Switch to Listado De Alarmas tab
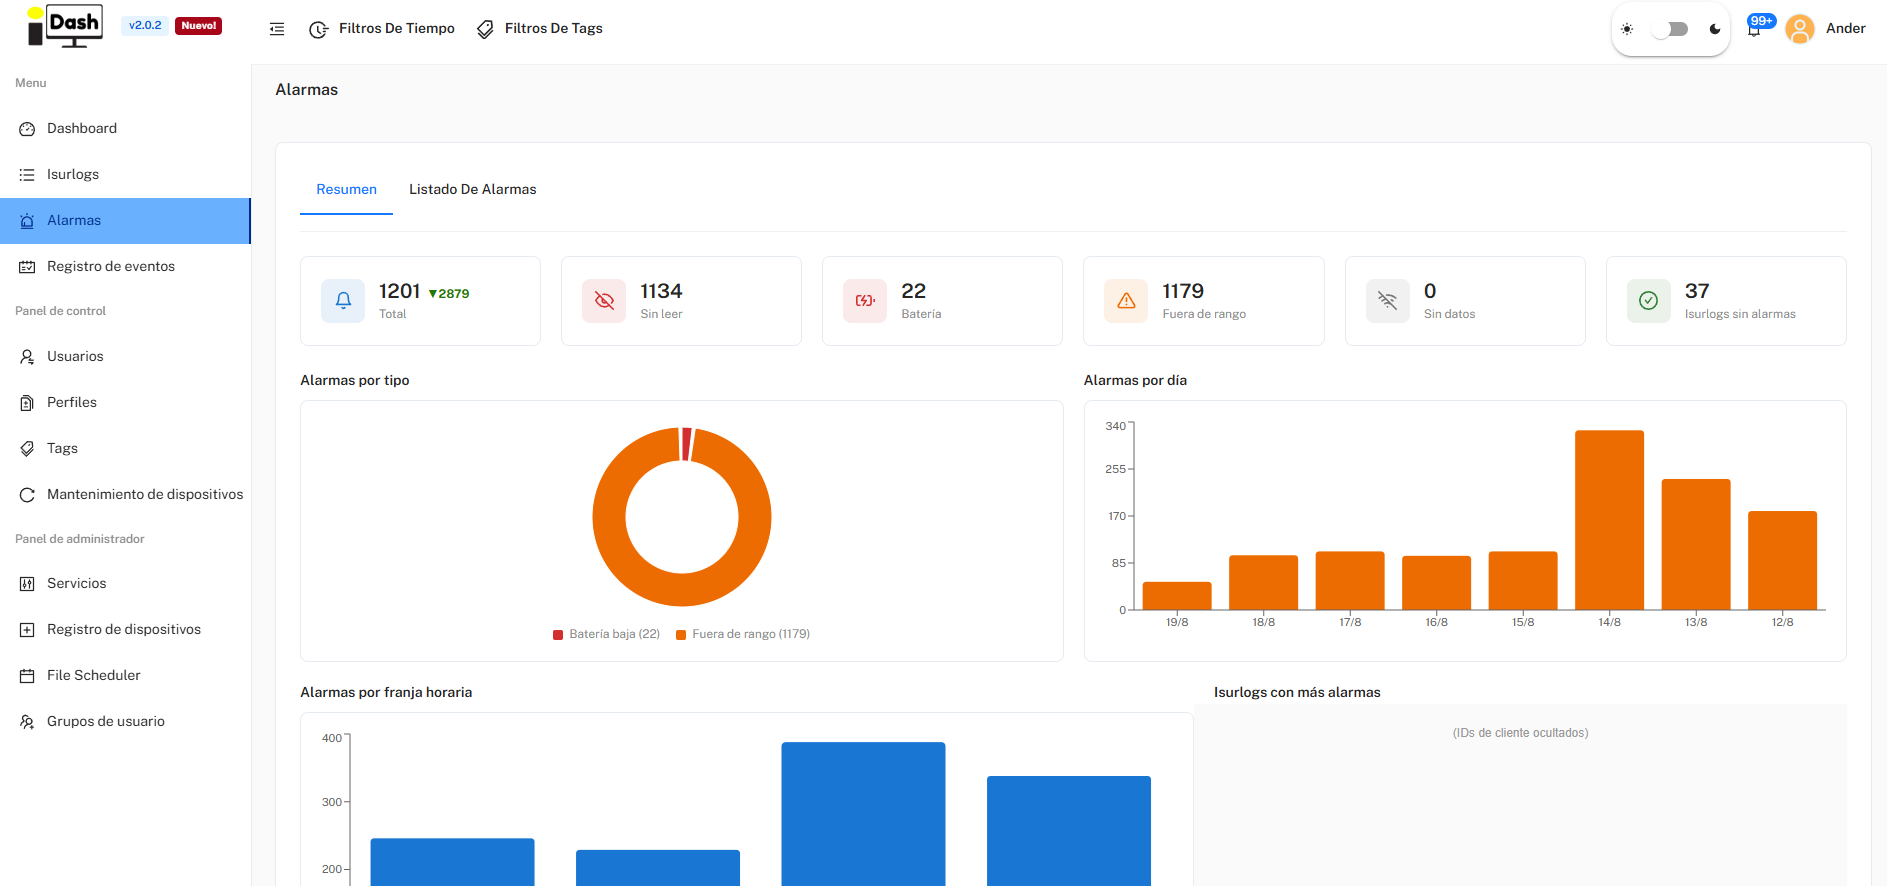Image resolution: width=1887 pixels, height=886 pixels. (x=473, y=190)
